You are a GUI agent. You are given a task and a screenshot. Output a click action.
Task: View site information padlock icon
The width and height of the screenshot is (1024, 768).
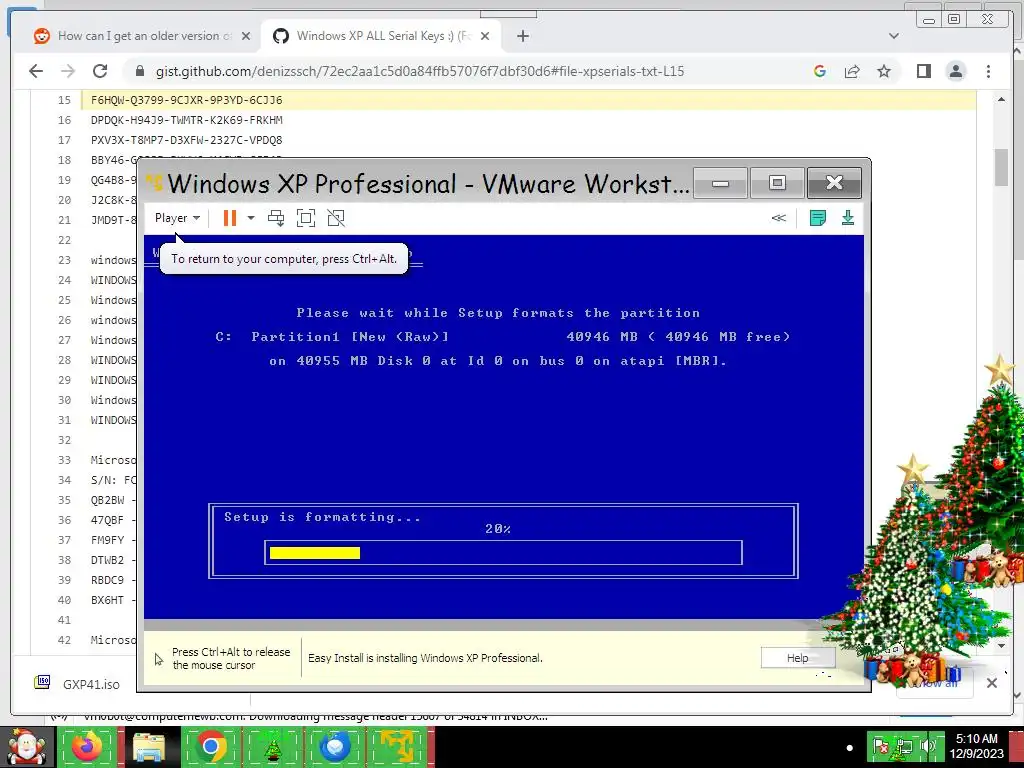pyautogui.click(x=139, y=71)
